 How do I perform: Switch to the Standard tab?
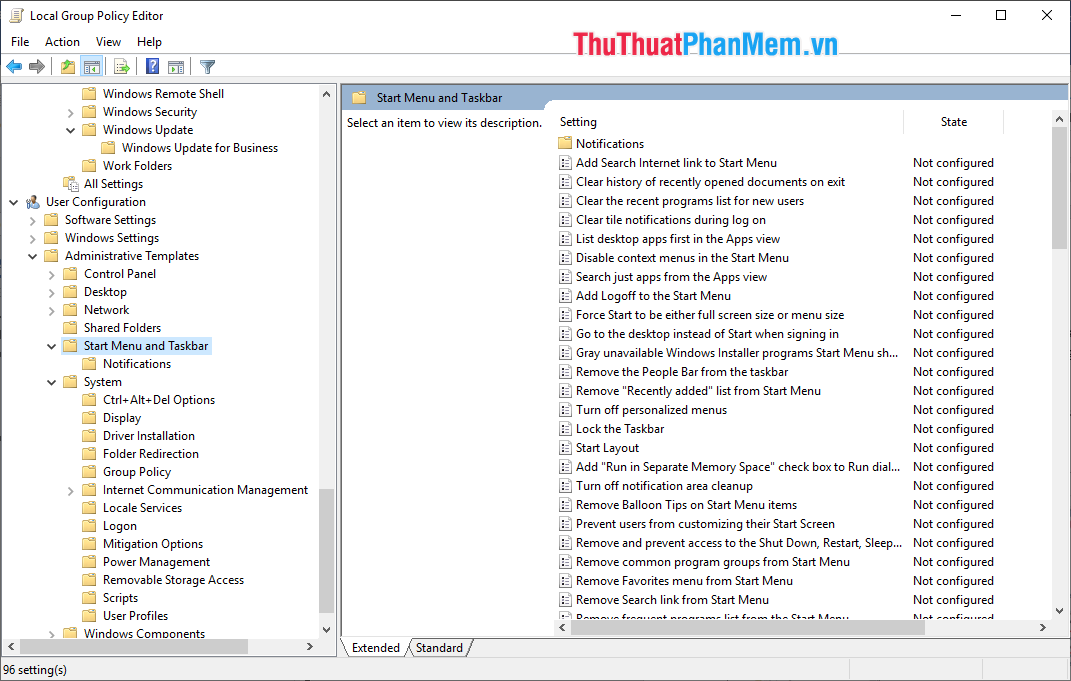coord(439,647)
